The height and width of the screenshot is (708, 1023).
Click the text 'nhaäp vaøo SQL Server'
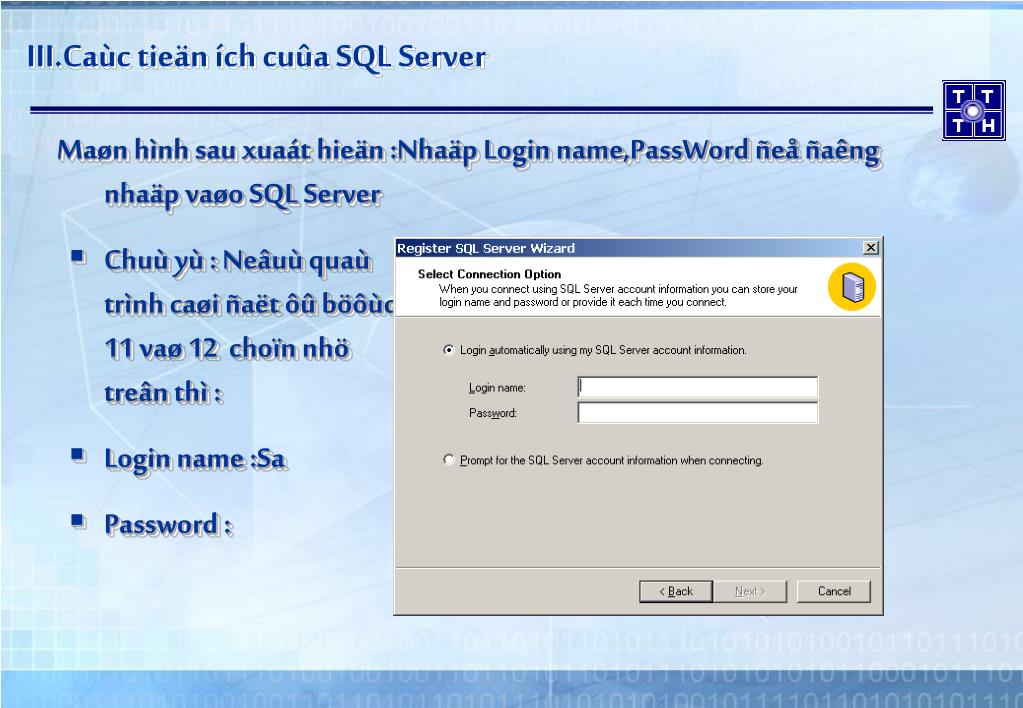[243, 194]
